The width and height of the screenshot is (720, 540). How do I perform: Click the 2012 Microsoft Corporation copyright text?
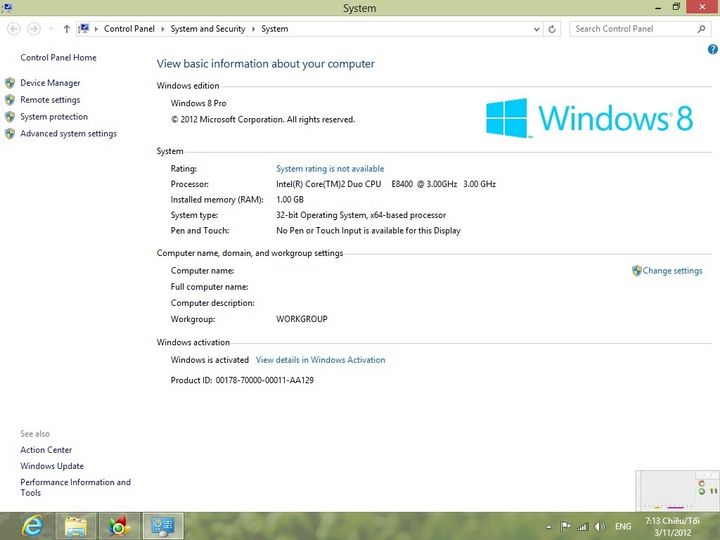263,120
